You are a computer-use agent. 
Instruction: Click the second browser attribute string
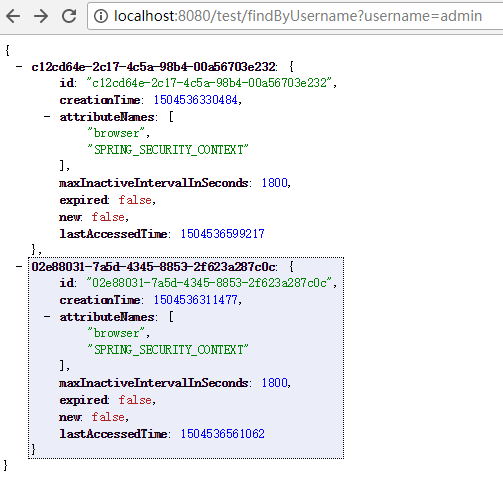click(116, 333)
